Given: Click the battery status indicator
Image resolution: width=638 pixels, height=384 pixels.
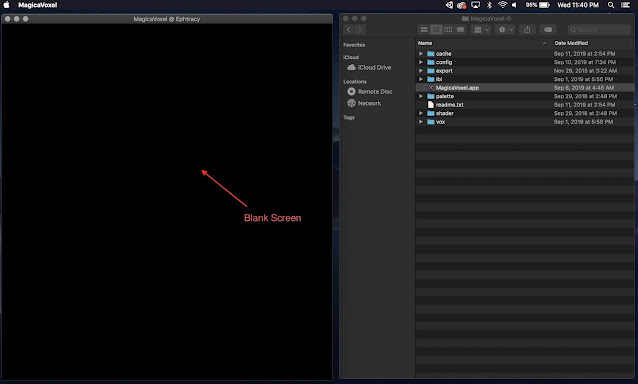Looking at the screenshot, I should [537, 5].
